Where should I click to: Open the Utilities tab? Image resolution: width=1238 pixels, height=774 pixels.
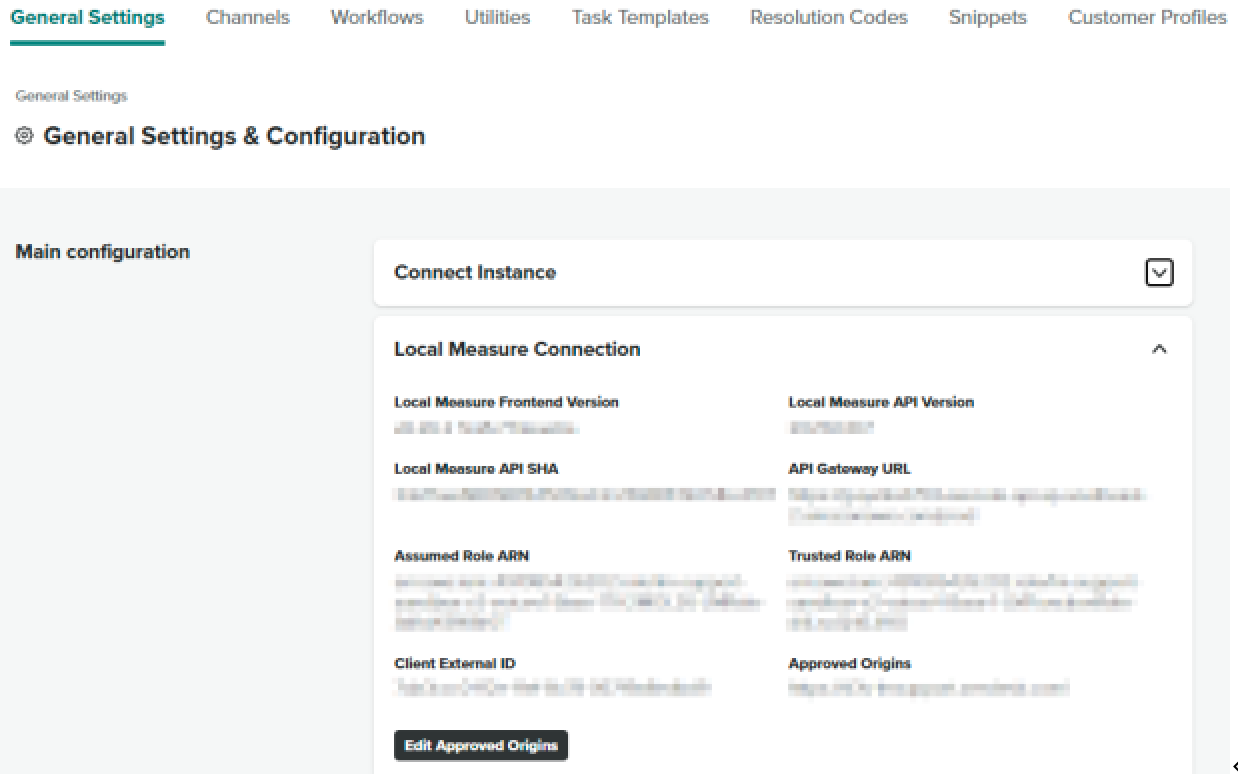point(497,18)
